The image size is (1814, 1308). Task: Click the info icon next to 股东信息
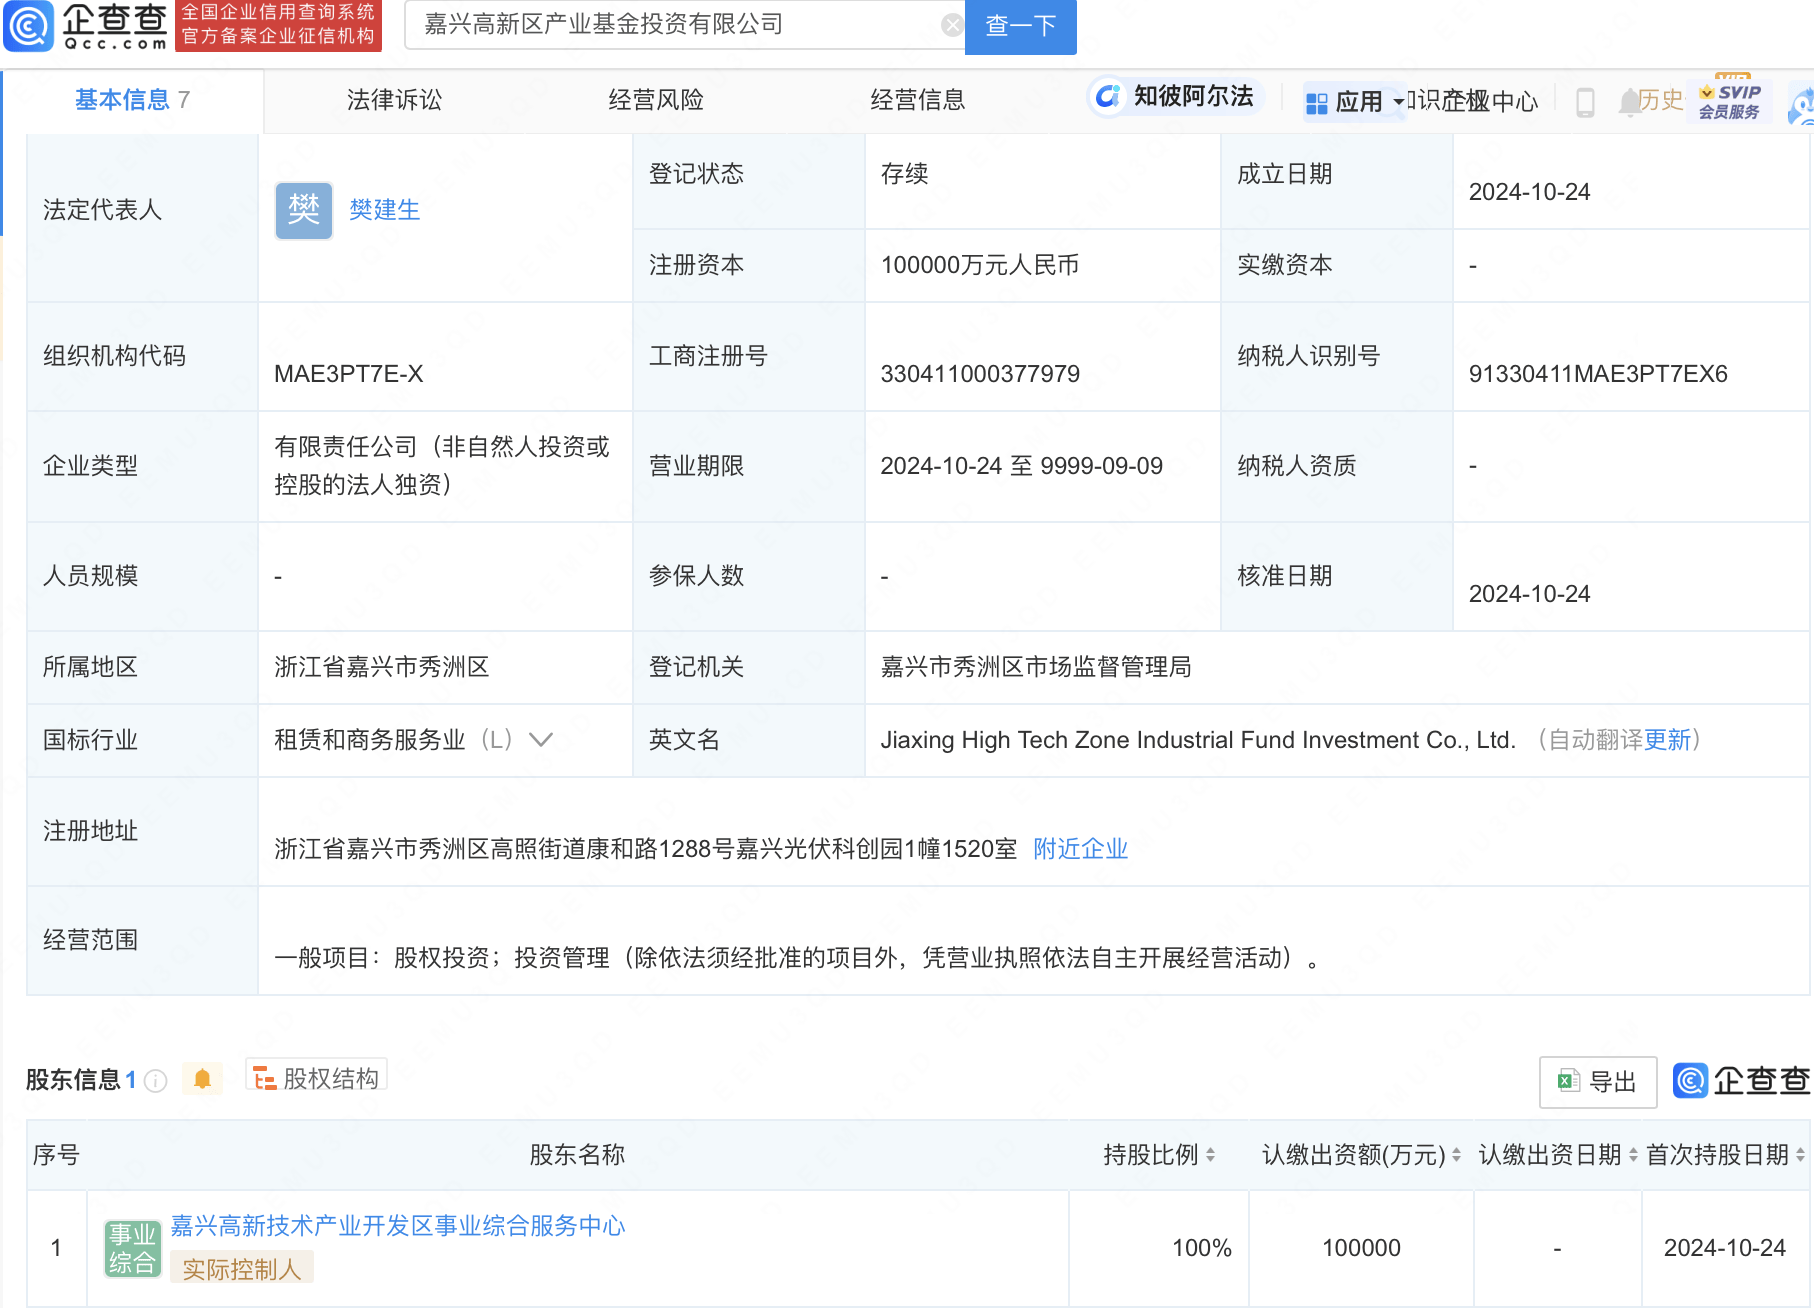pos(155,1080)
